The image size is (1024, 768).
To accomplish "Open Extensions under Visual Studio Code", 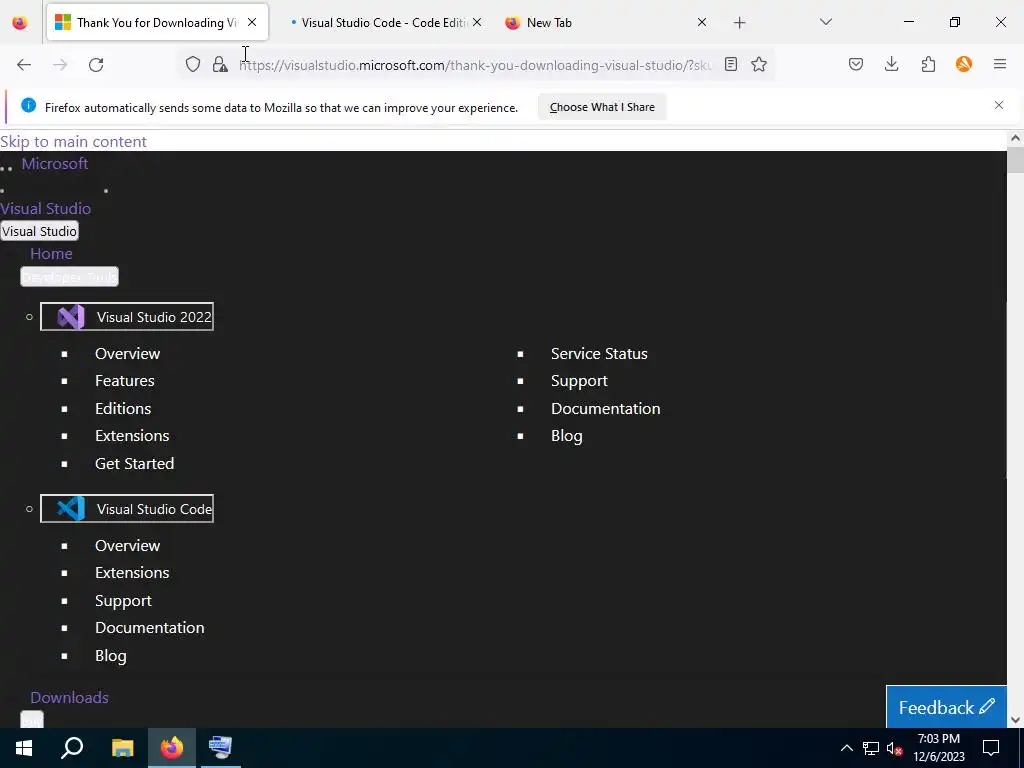I will click(x=132, y=573).
